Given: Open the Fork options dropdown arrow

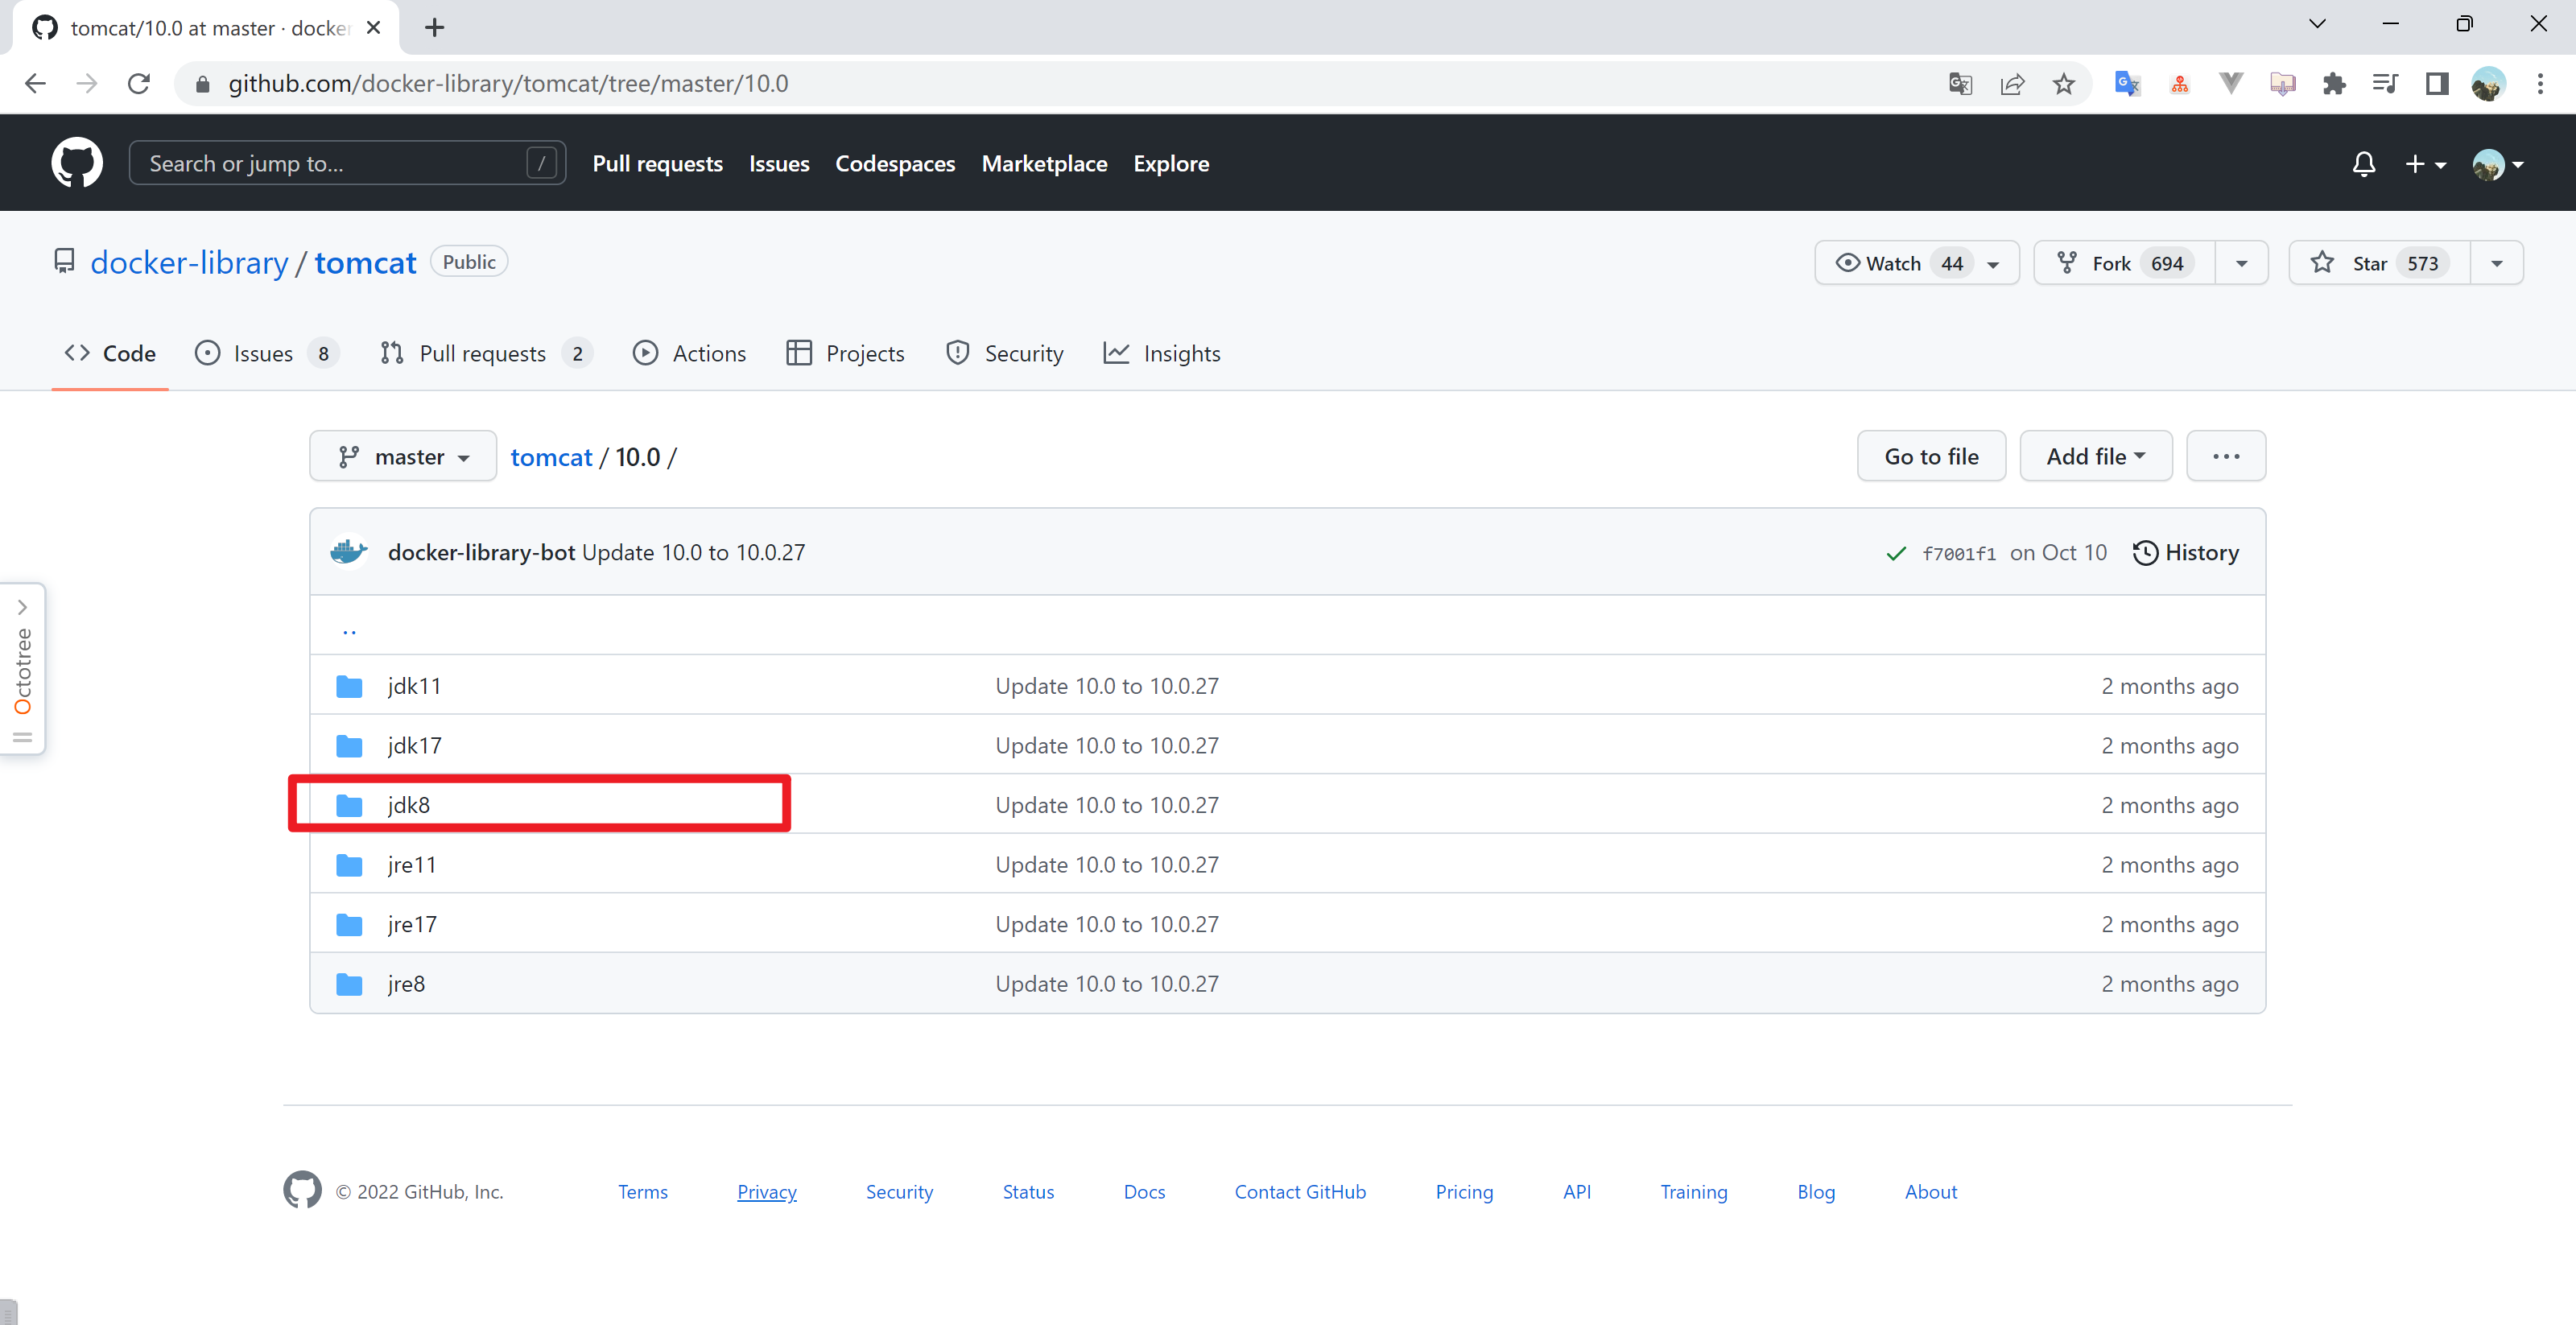Looking at the screenshot, I should (2241, 263).
